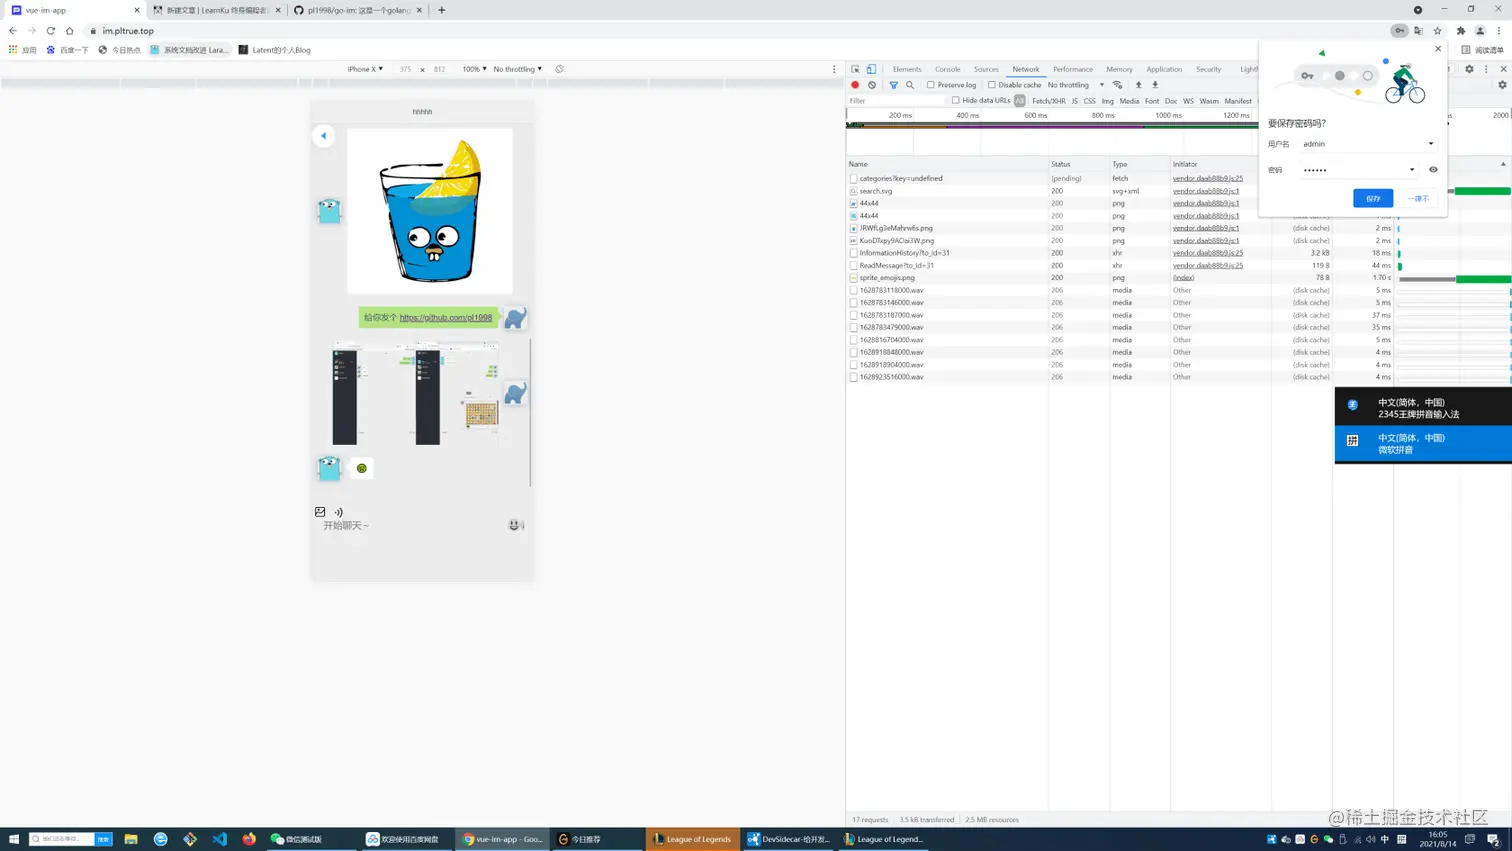Click the password key icon in address bar

coord(1399,31)
